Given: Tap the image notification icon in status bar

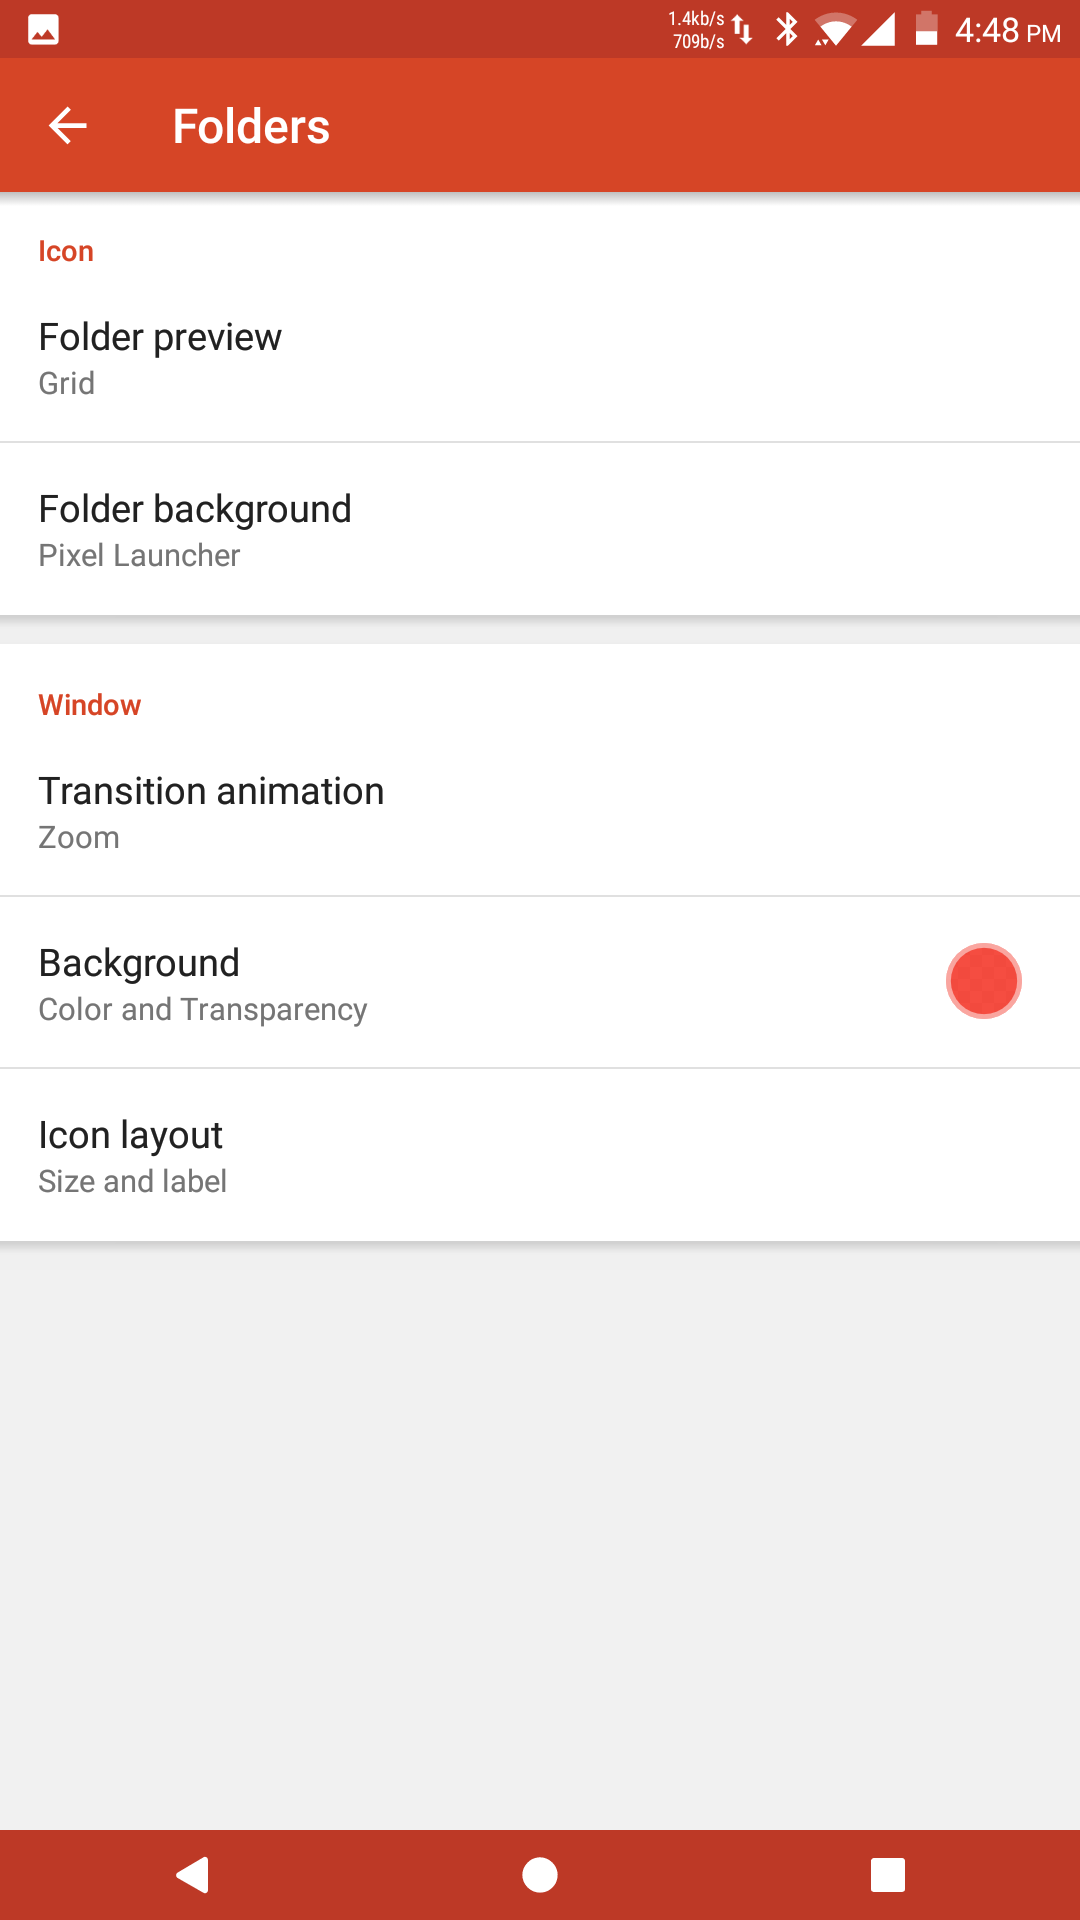Looking at the screenshot, I should (x=43, y=30).
